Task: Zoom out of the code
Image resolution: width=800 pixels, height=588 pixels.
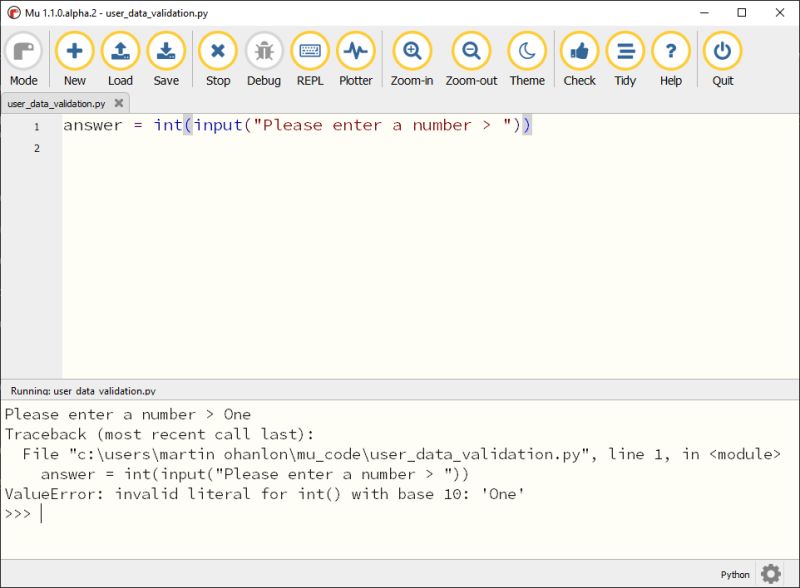Action: coord(470,55)
